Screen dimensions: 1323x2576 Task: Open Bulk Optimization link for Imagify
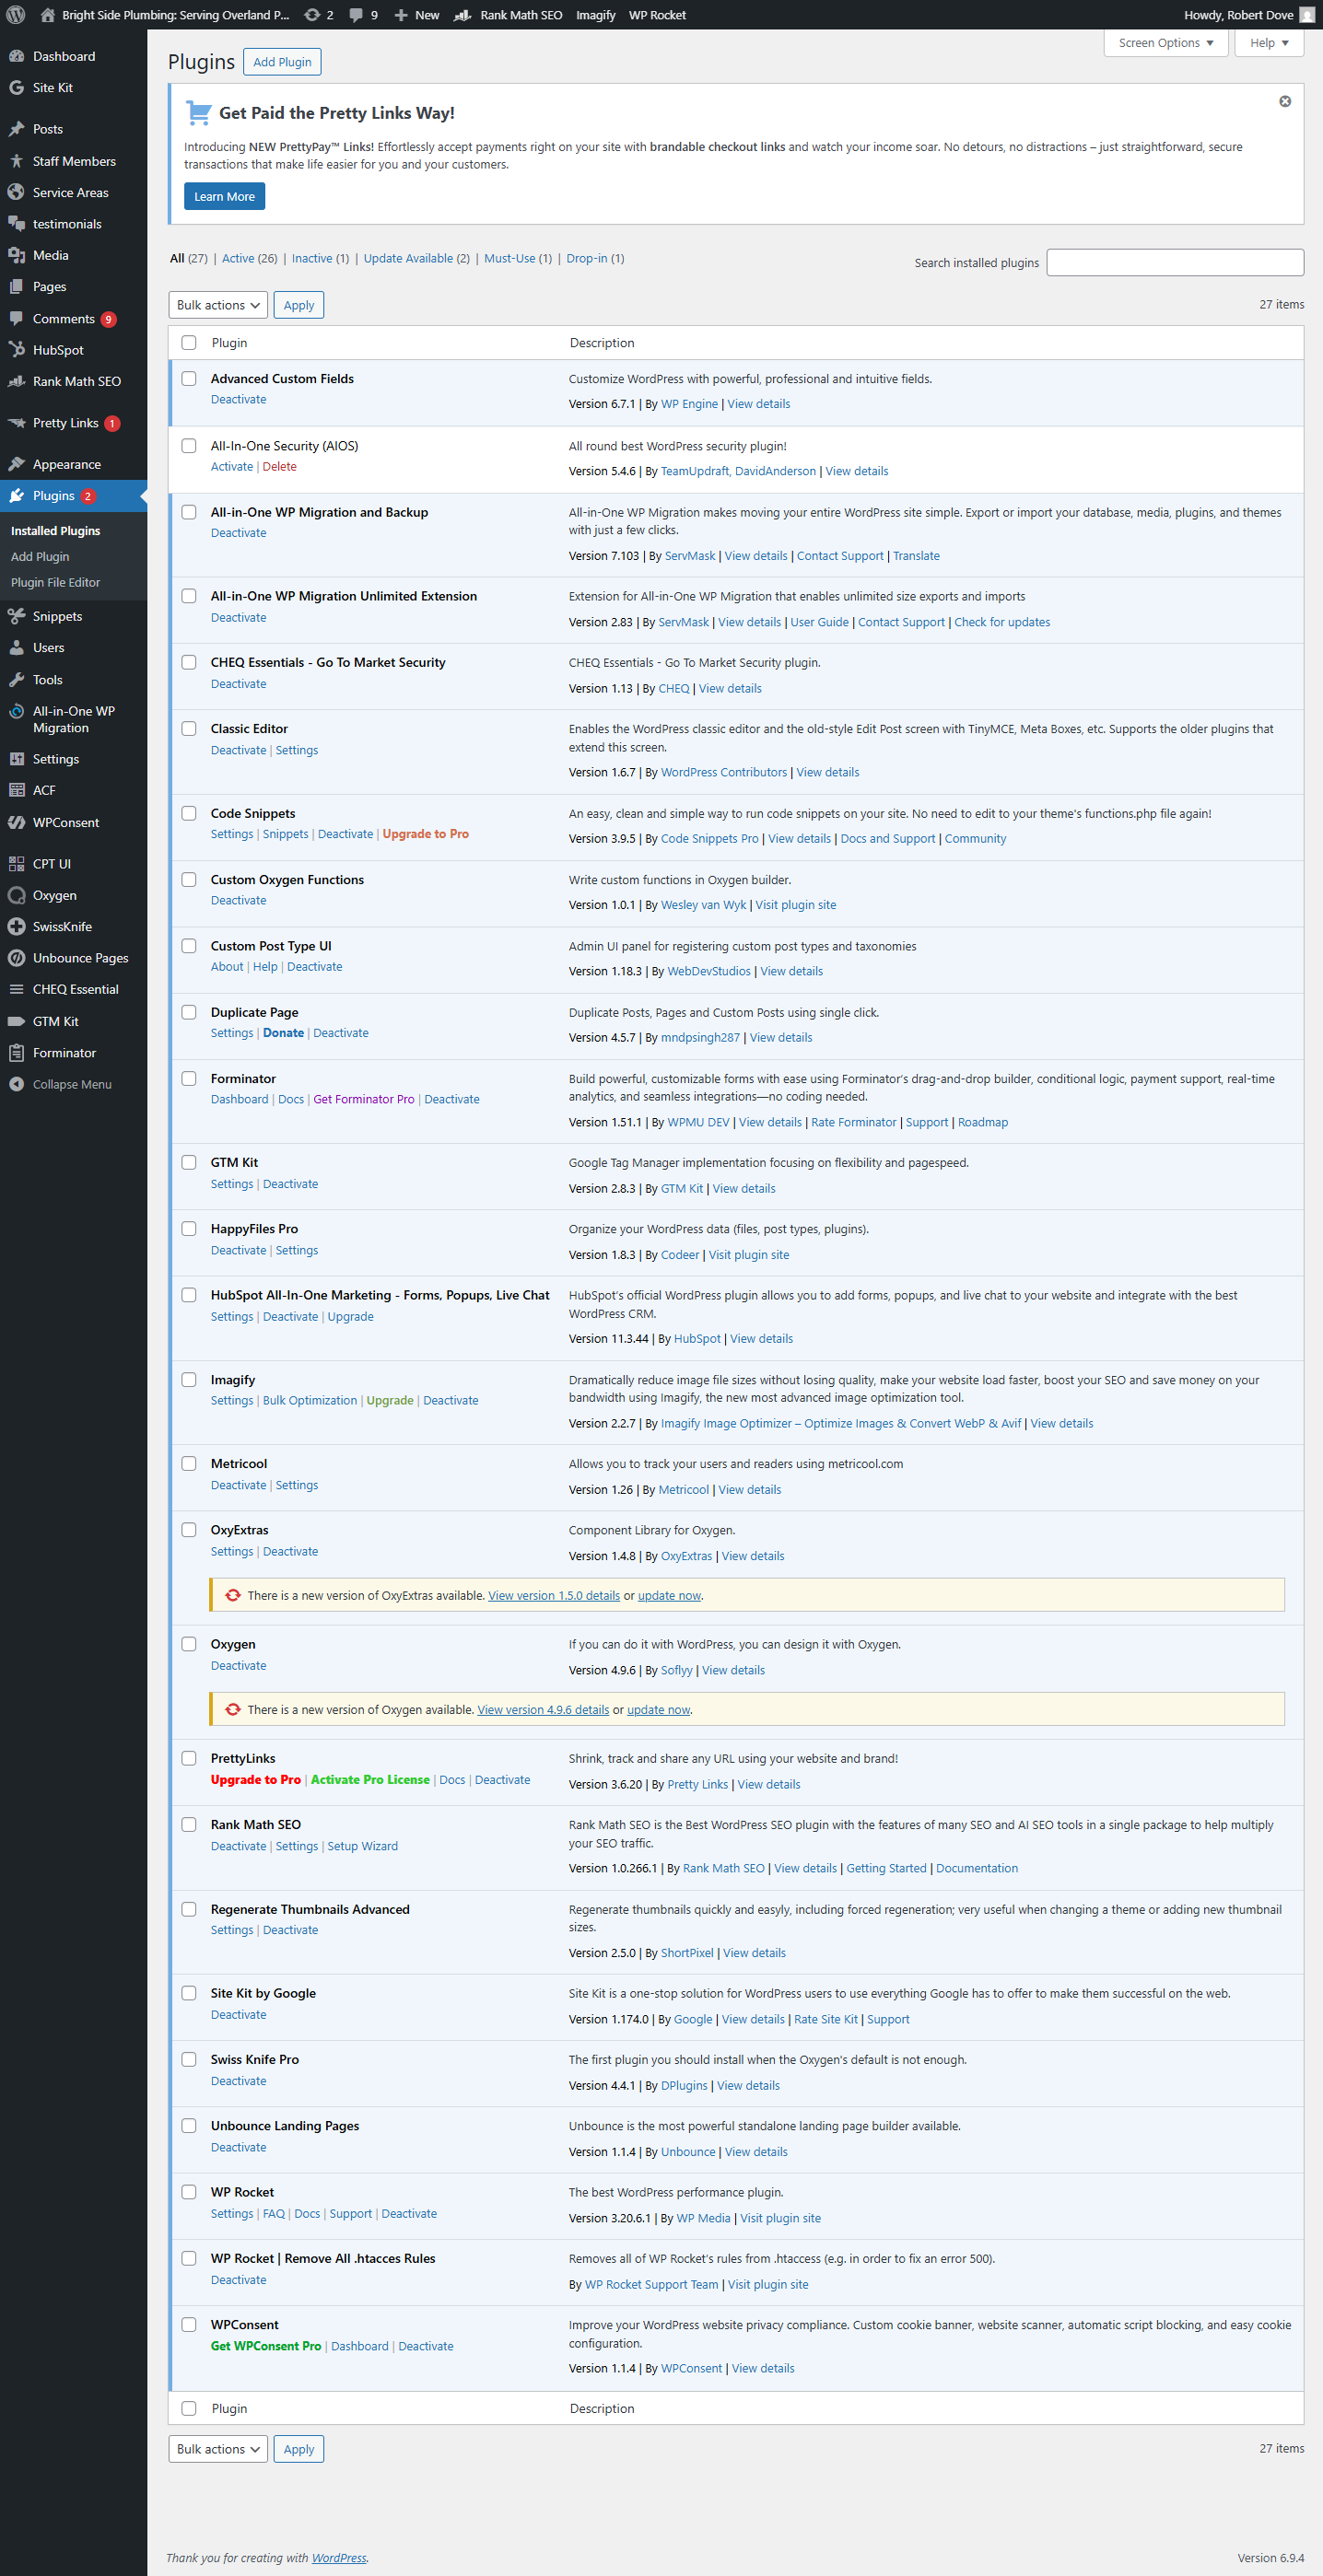pyautogui.click(x=310, y=1401)
